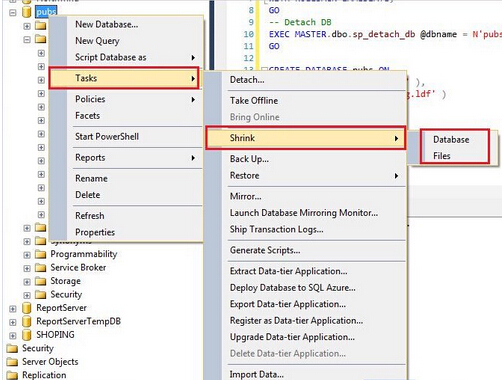Click the Service Broker folder icon
Screen dimensions: 504x380
pyautogui.click(x=40, y=268)
